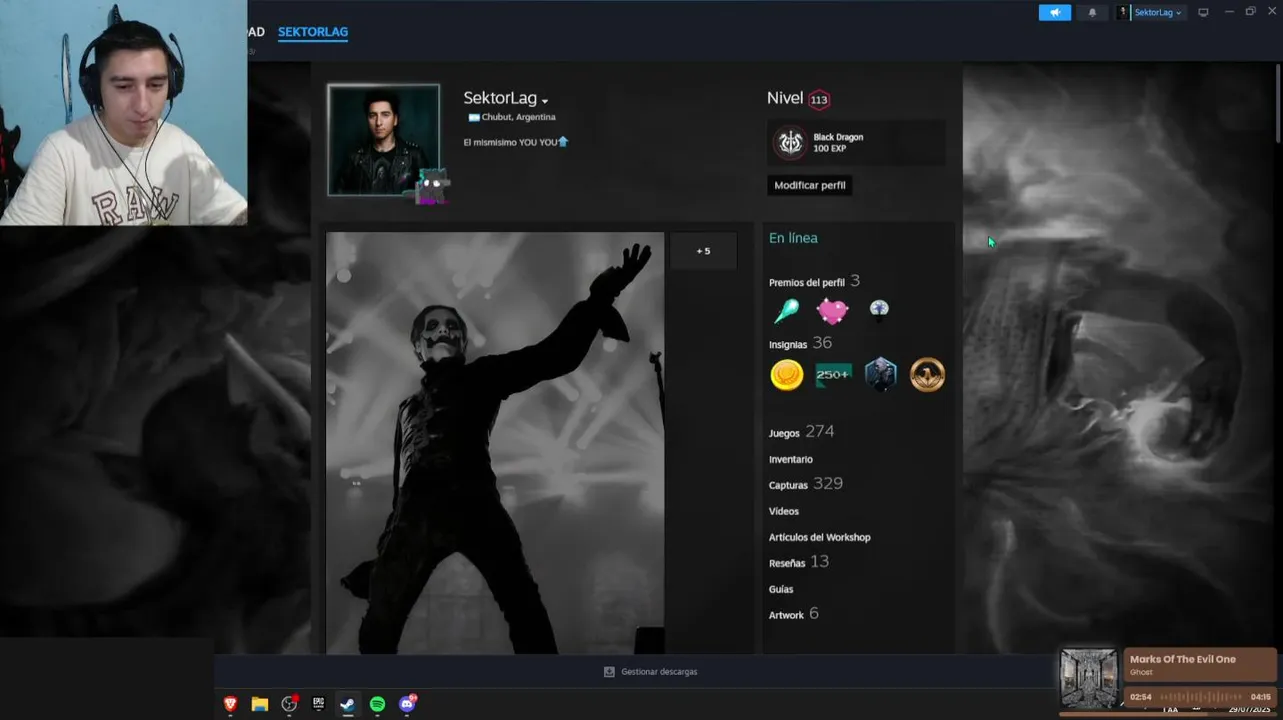This screenshot has width=1283, height=720.
Task: Click the Chubut, Argentina location text
Action: (x=519, y=118)
